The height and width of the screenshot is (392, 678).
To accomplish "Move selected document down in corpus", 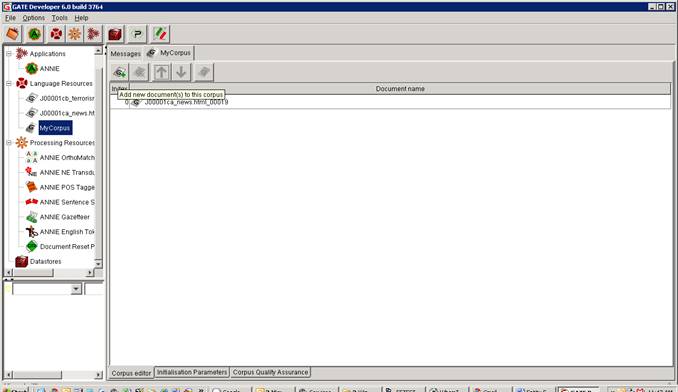I will 181,72.
